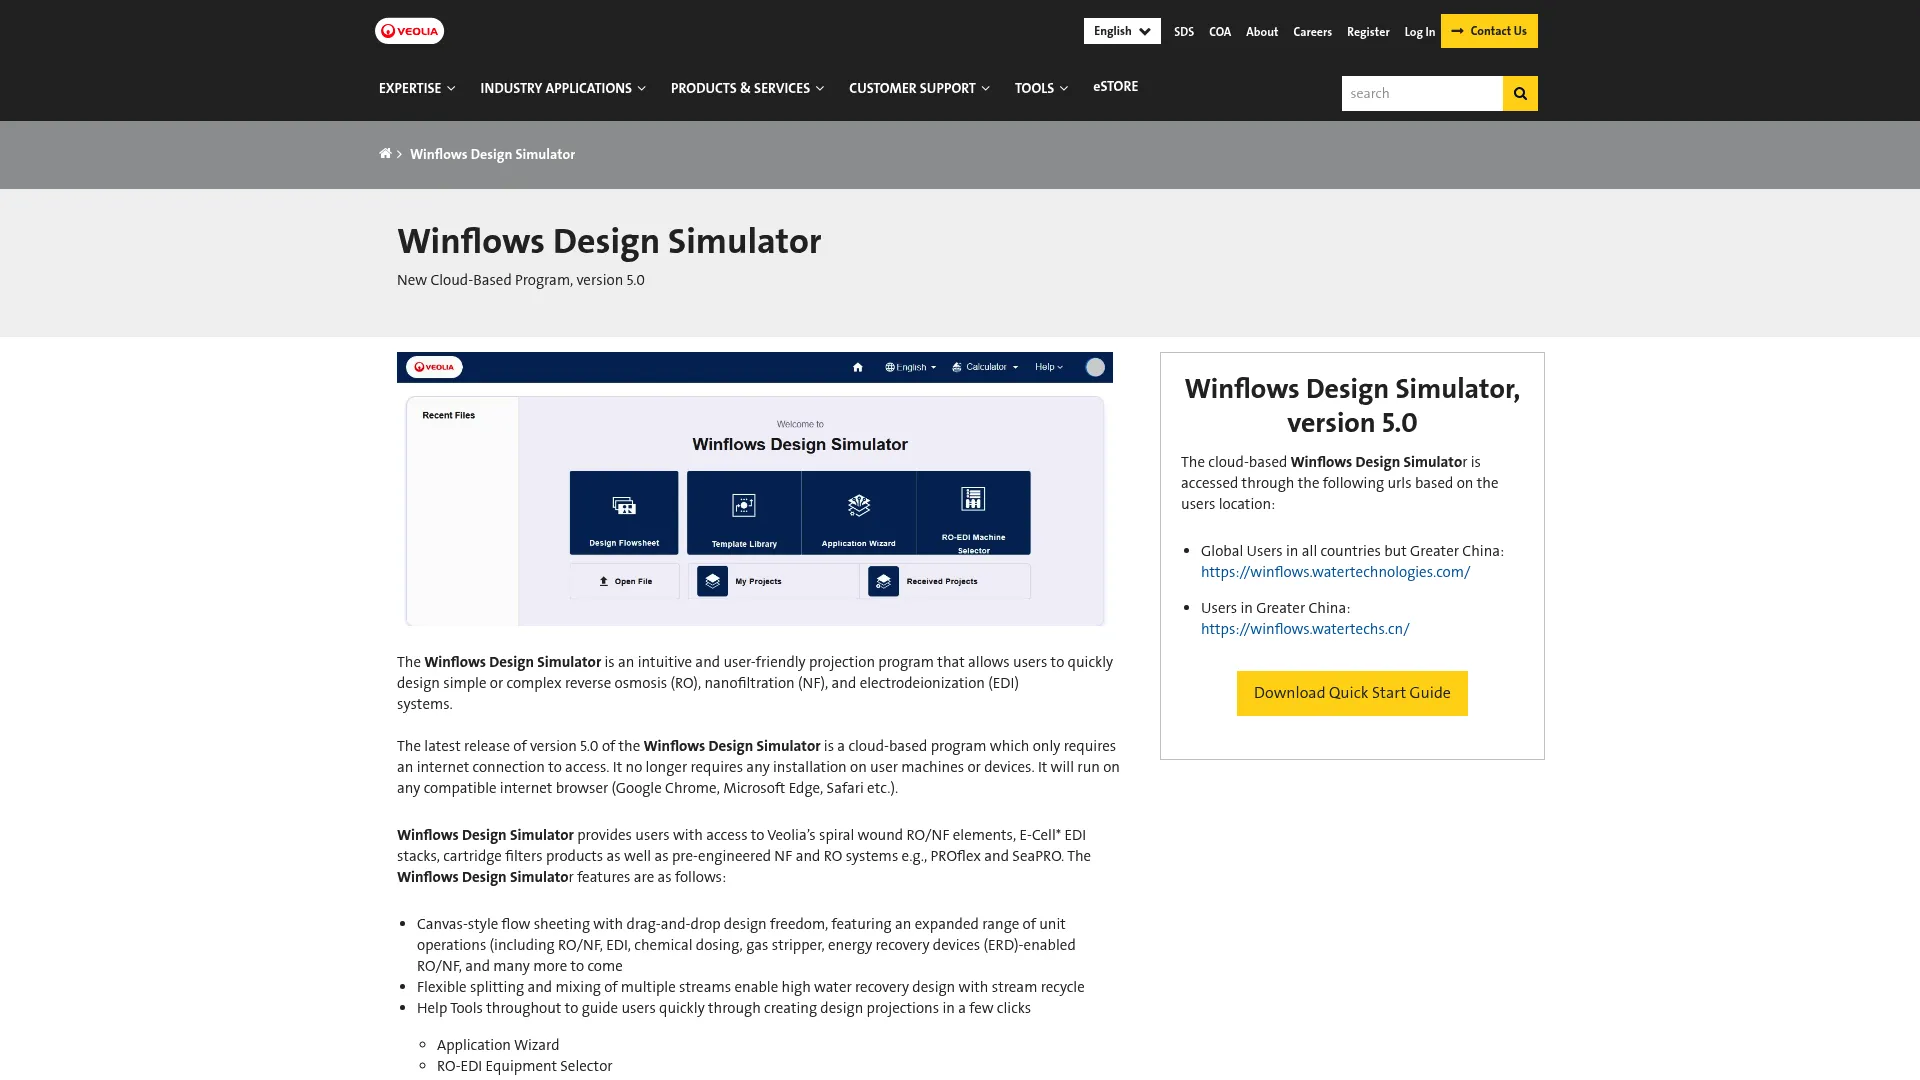The width and height of the screenshot is (1920, 1080).
Task: Open the Register link
Action: (x=1368, y=32)
